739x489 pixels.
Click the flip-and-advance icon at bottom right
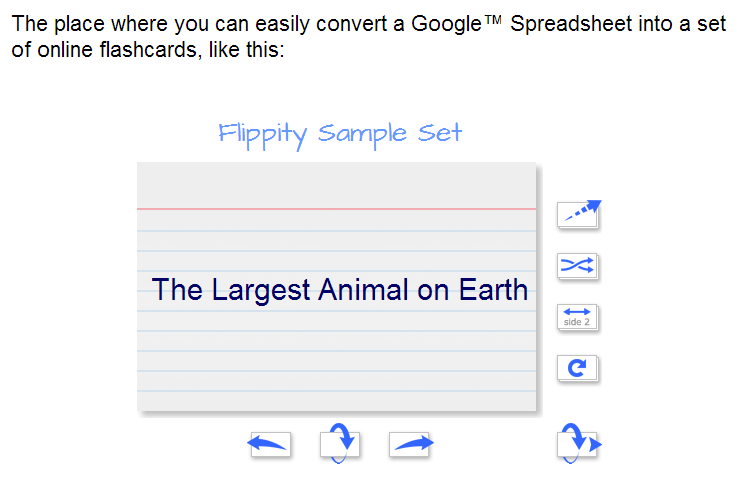pyautogui.click(x=578, y=443)
